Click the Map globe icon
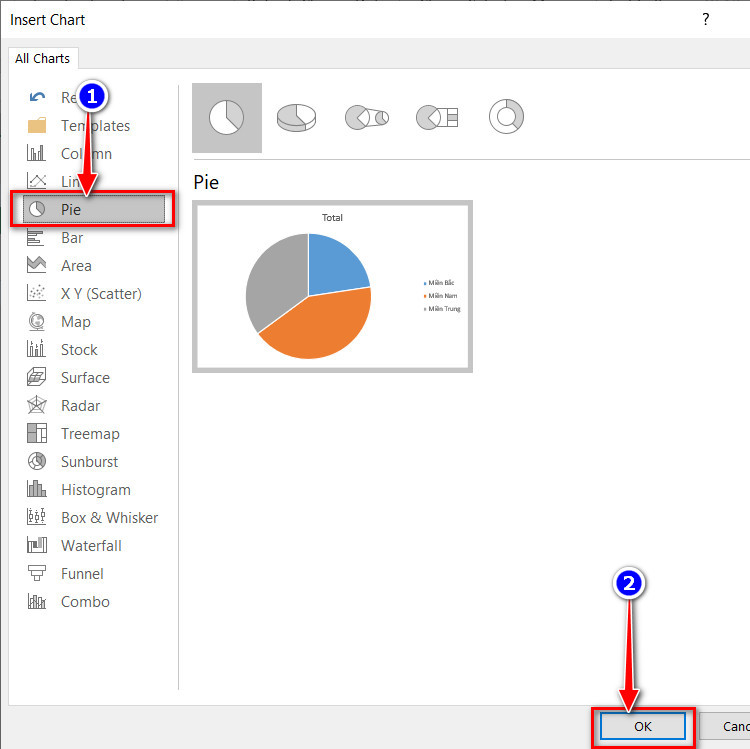The height and width of the screenshot is (749, 750). [36, 321]
